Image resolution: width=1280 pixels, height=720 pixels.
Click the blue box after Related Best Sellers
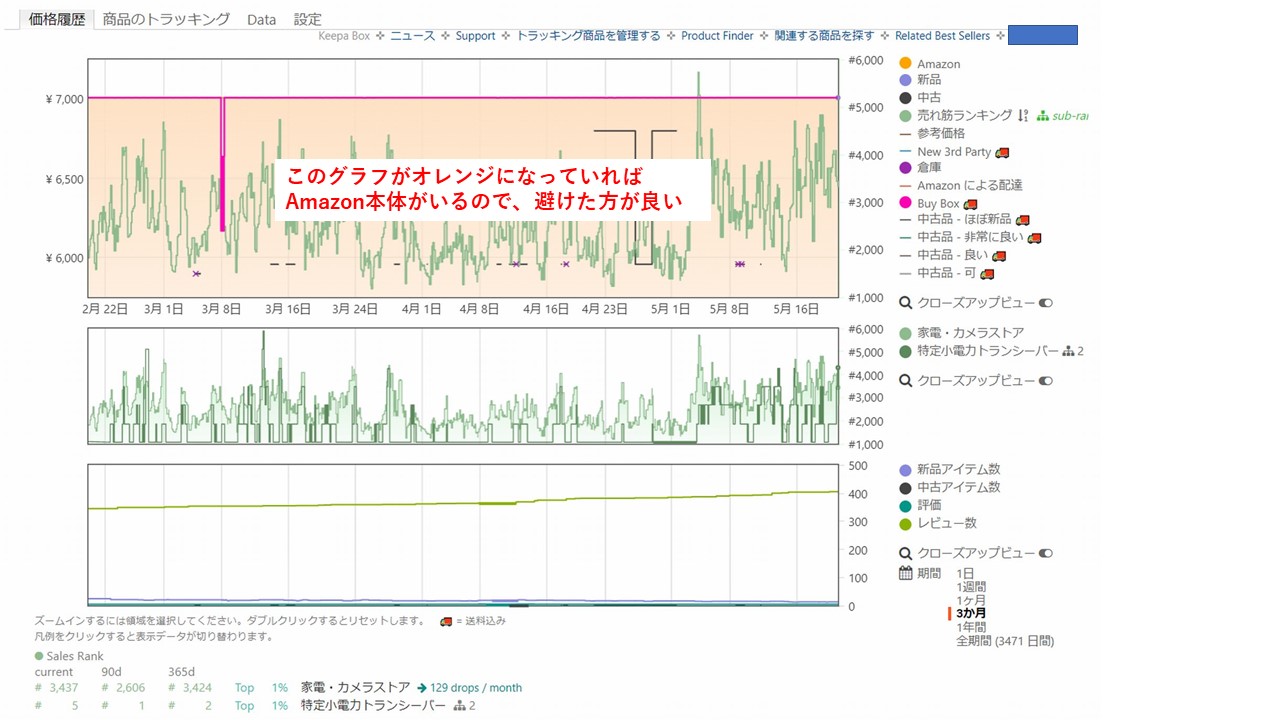pyautogui.click(x=1043, y=35)
